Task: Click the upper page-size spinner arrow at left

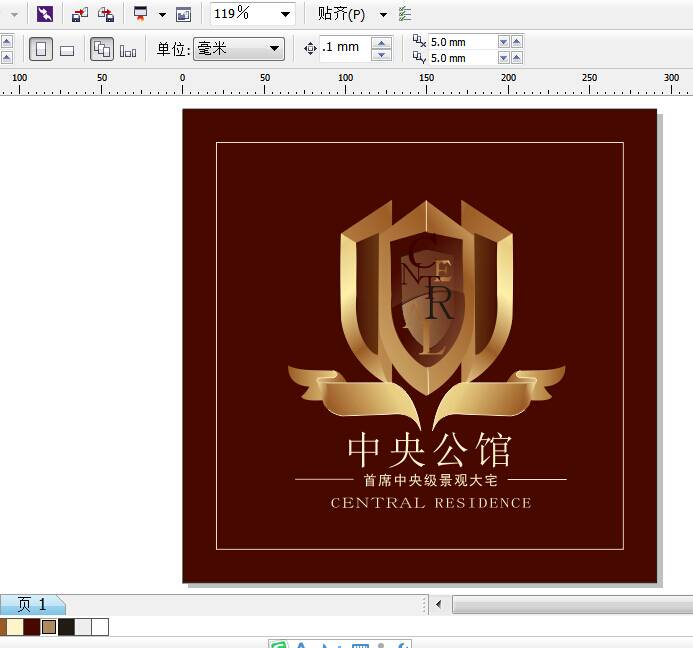Action: click(7, 42)
